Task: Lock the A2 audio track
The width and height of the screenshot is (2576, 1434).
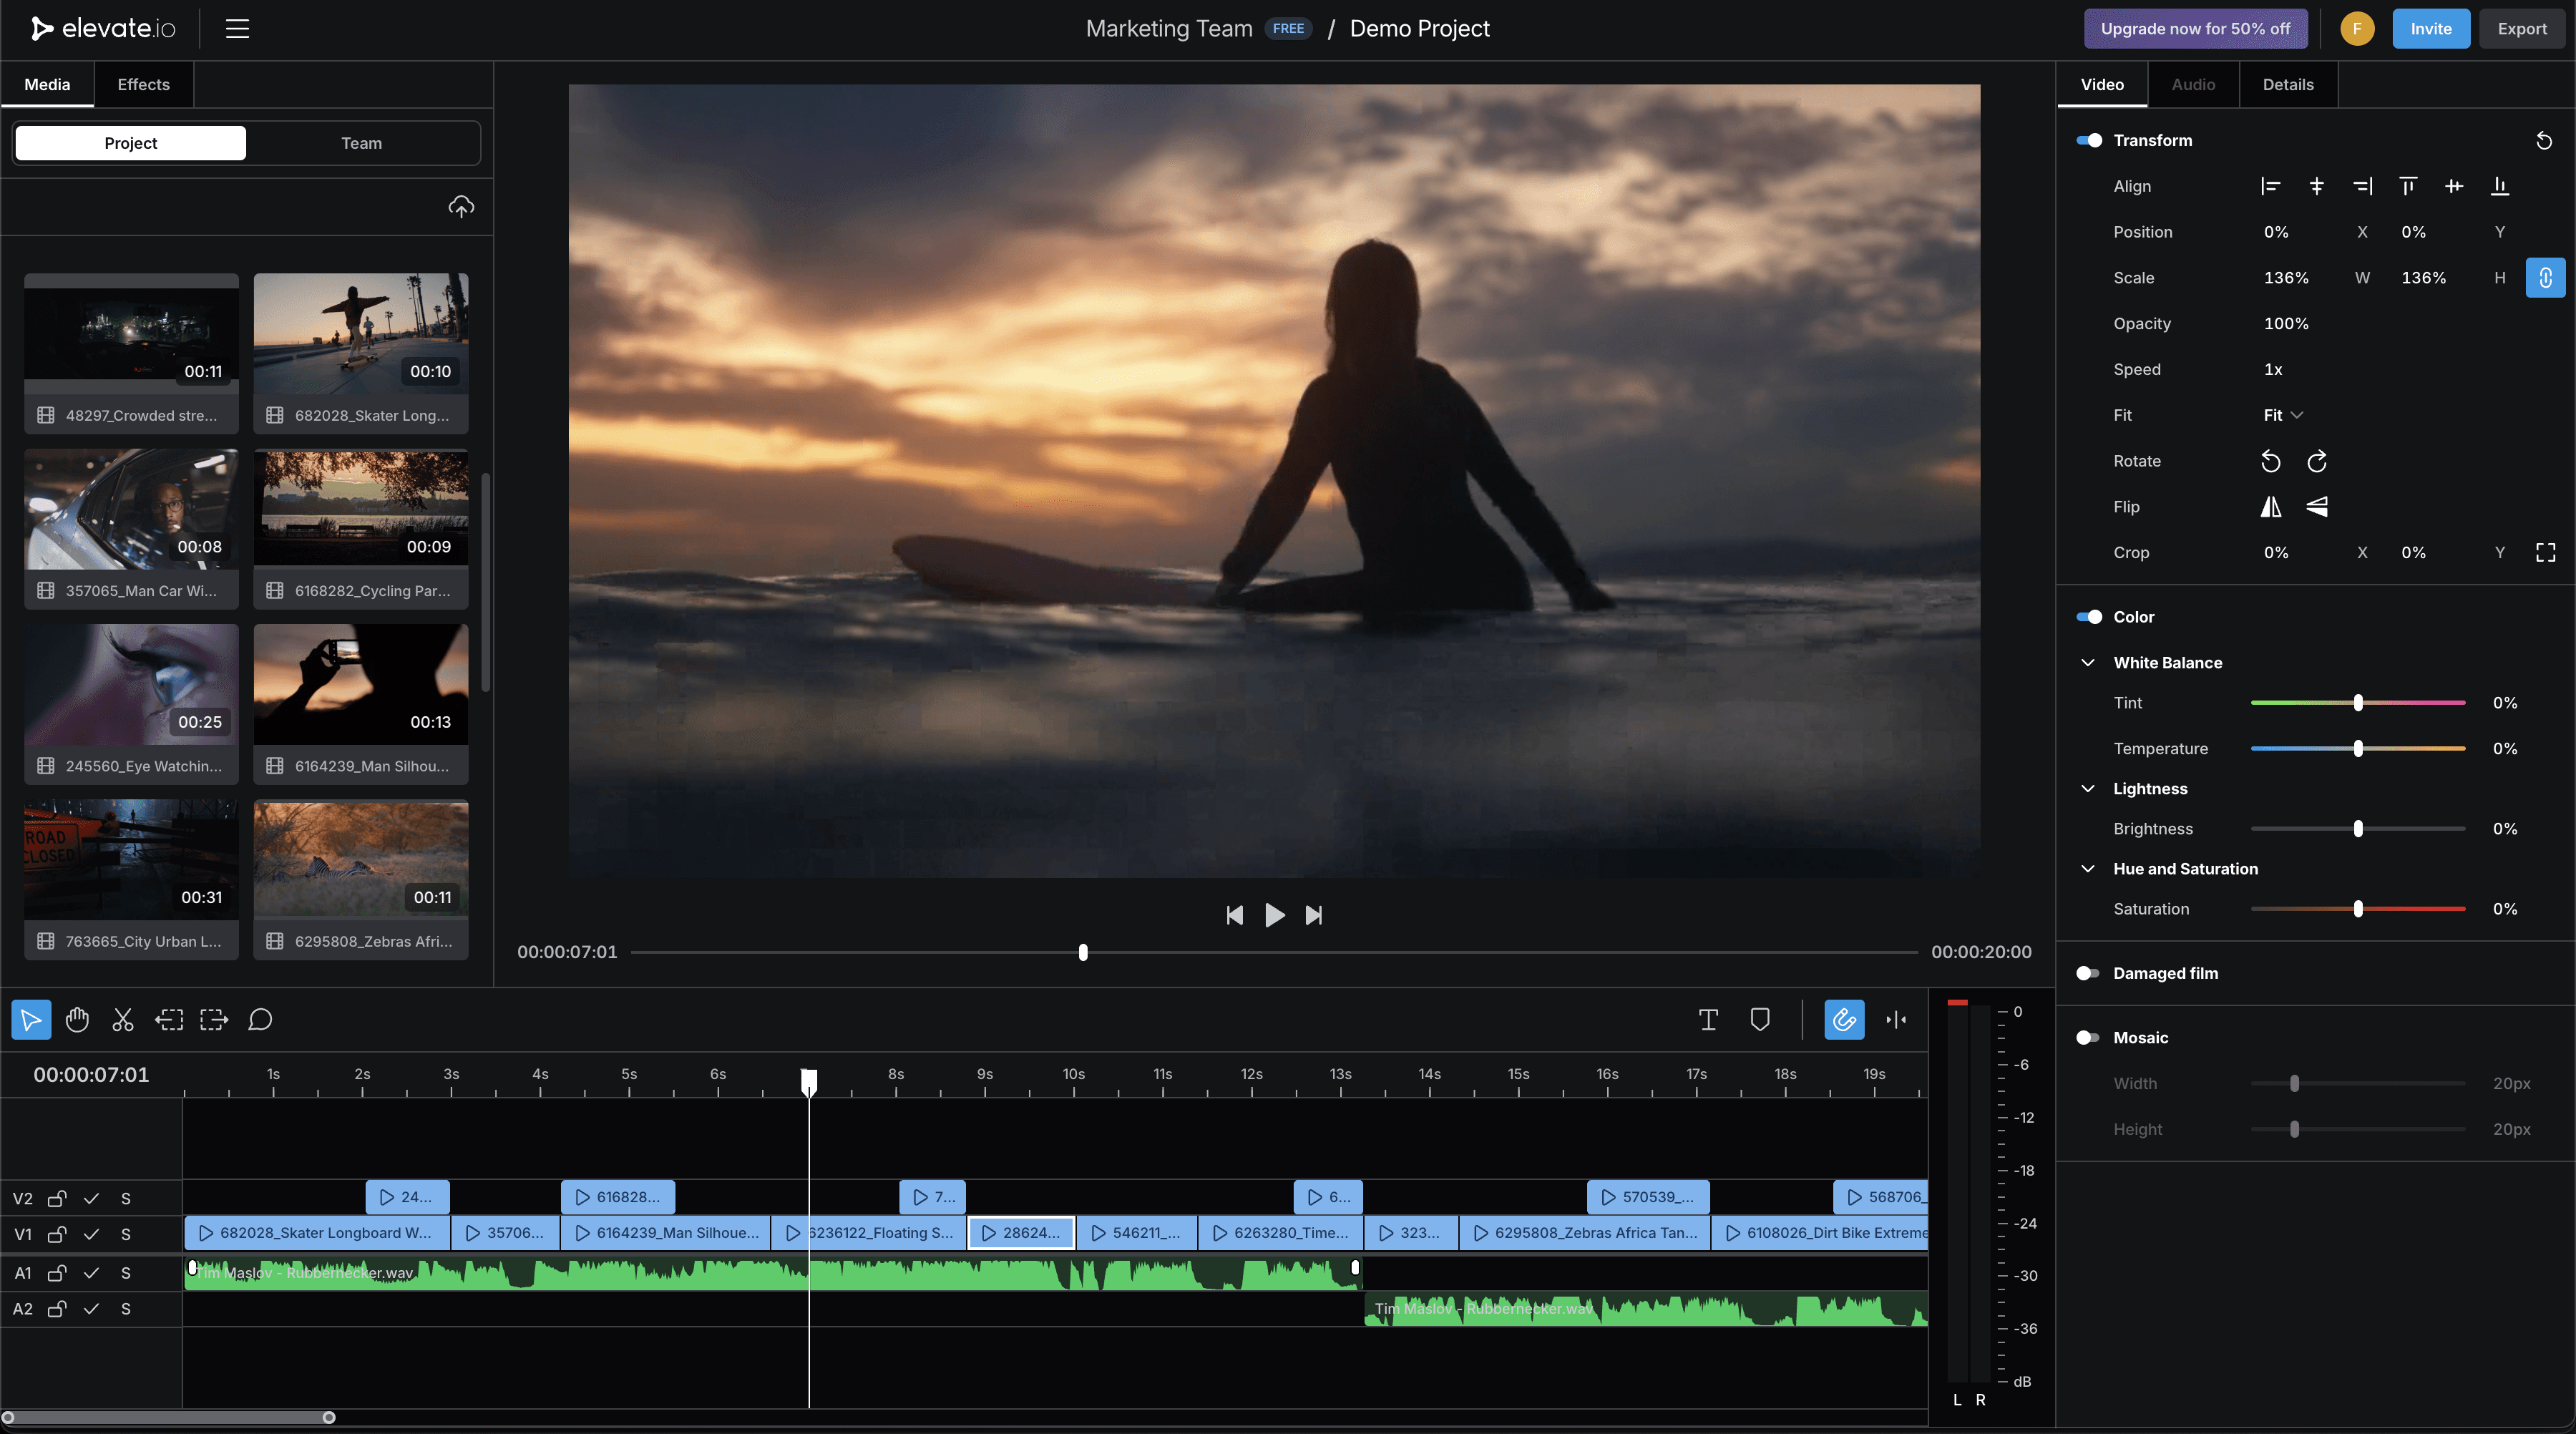Action: click(x=57, y=1309)
